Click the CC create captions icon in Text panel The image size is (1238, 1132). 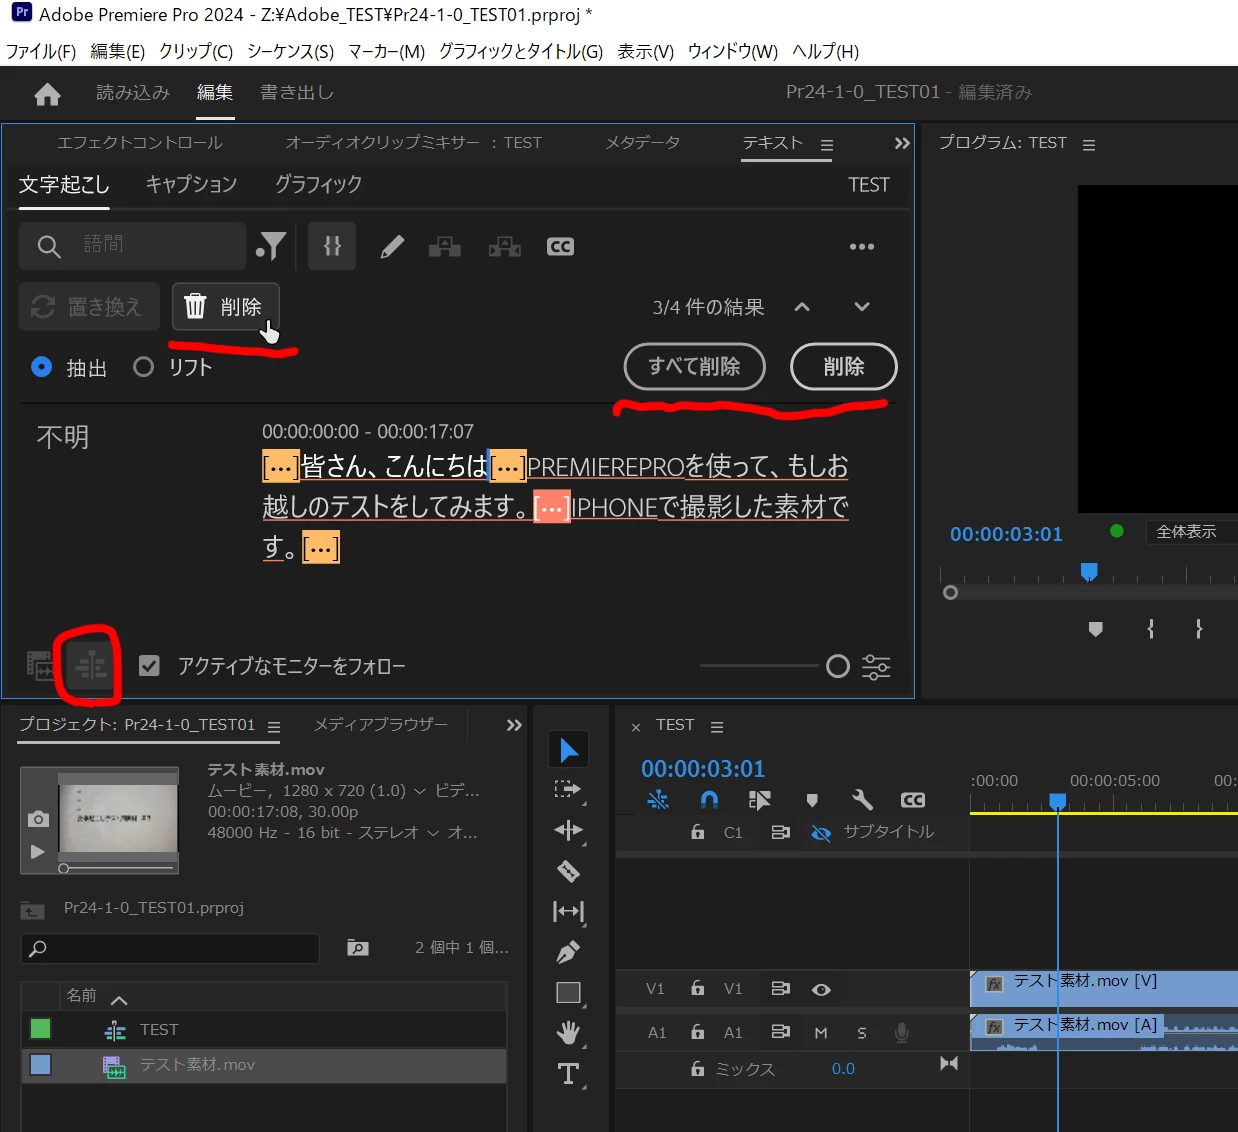pyautogui.click(x=560, y=246)
